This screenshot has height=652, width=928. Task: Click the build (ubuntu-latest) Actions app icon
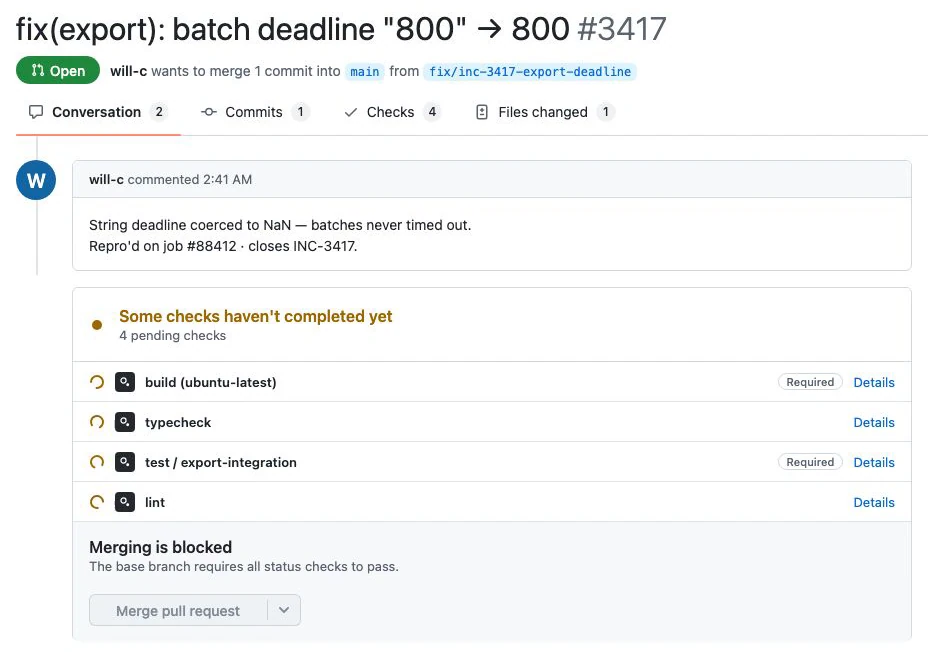coord(125,382)
